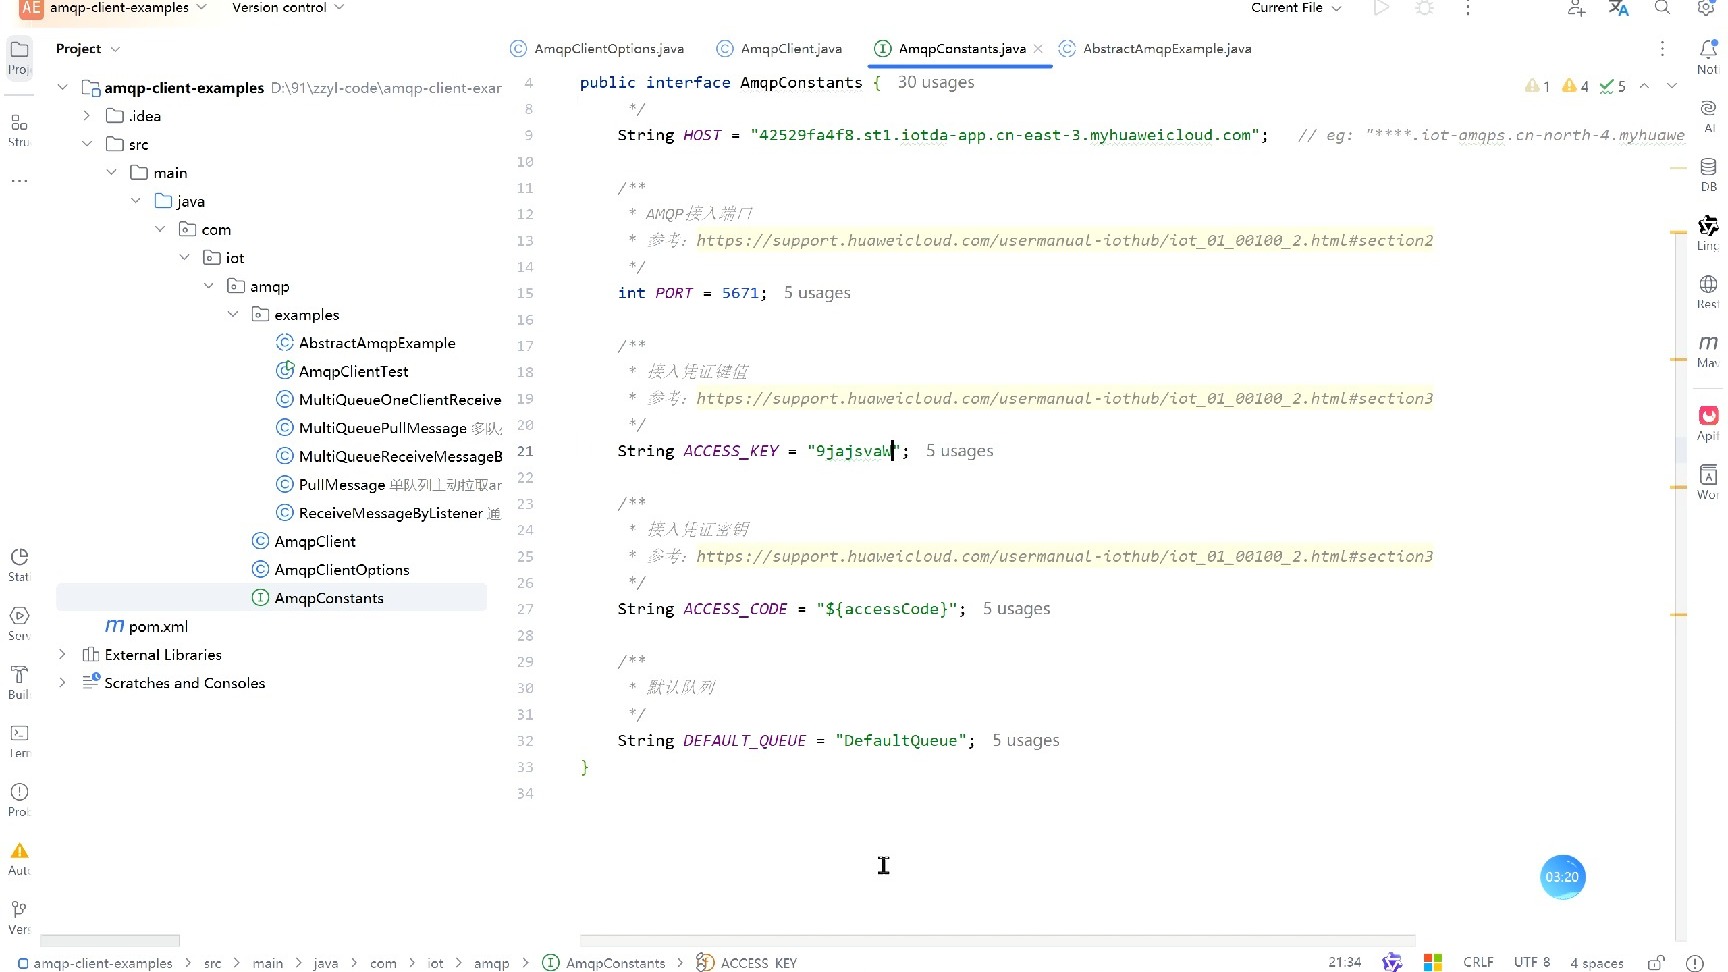Change 4 spaces indent setting

[x=1596, y=962]
